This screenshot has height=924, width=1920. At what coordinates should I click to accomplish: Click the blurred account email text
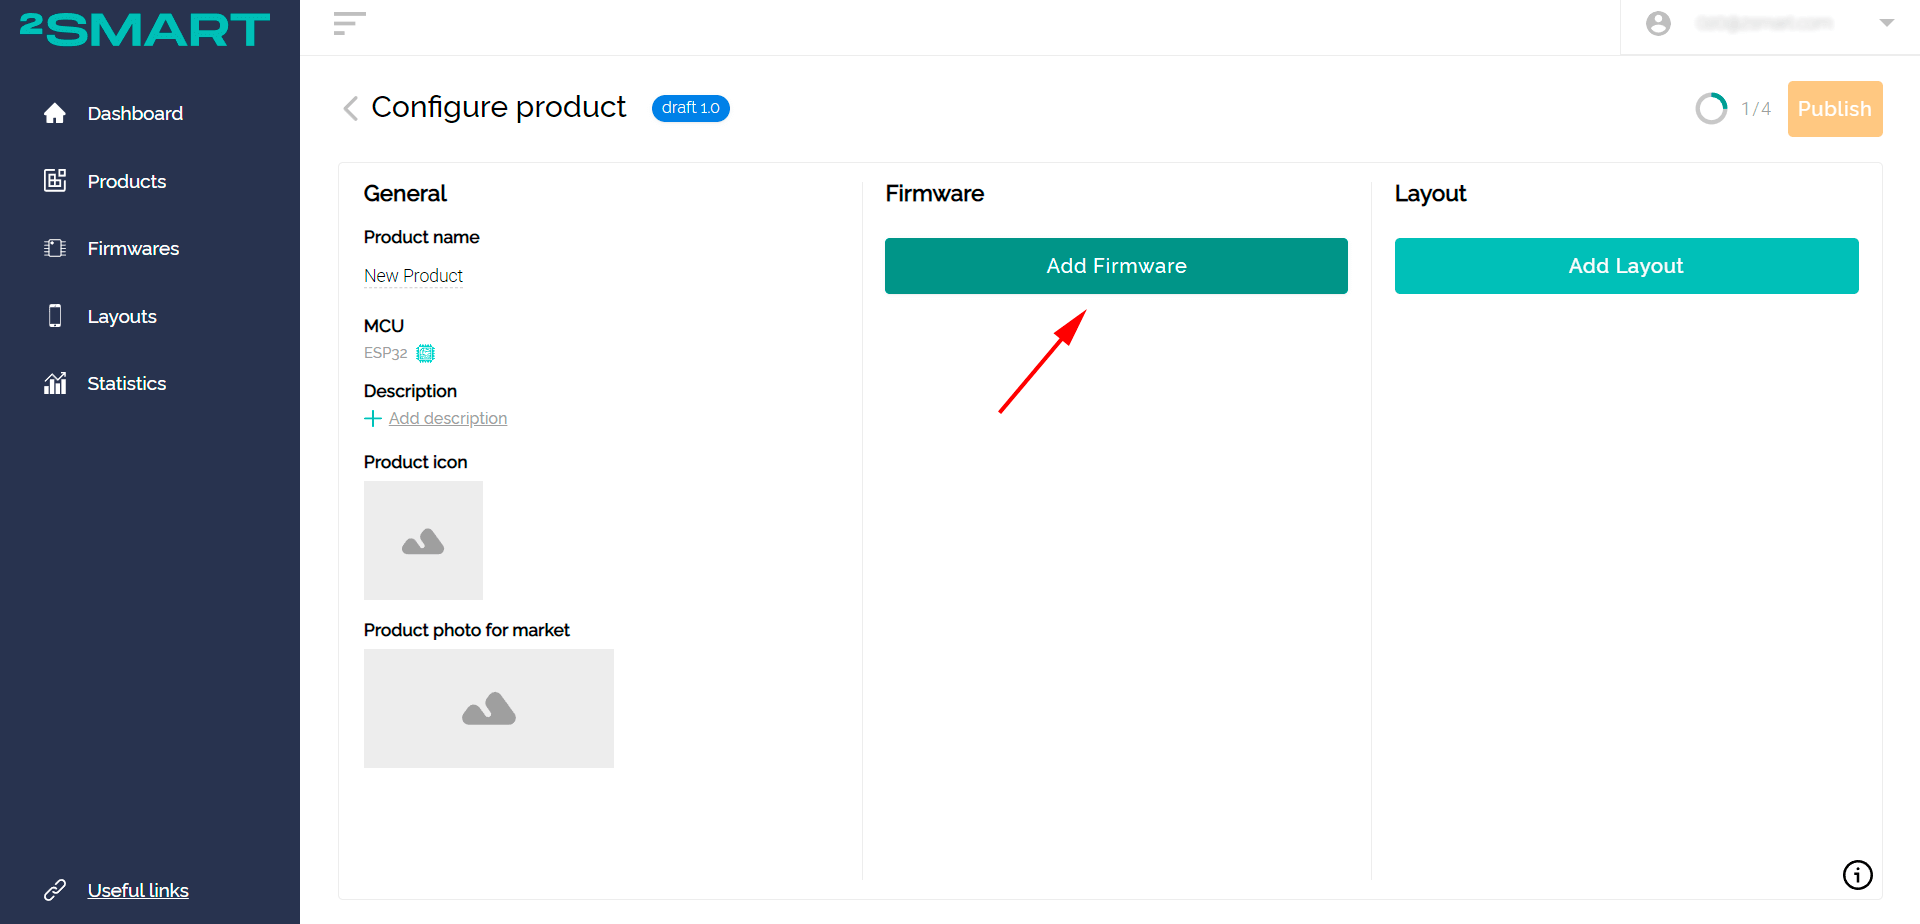[1765, 23]
